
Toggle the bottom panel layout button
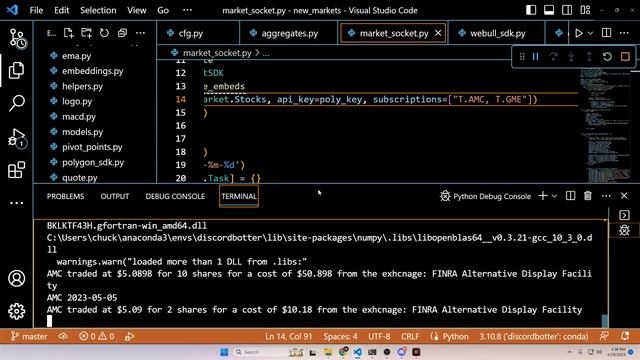click(549, 10)
